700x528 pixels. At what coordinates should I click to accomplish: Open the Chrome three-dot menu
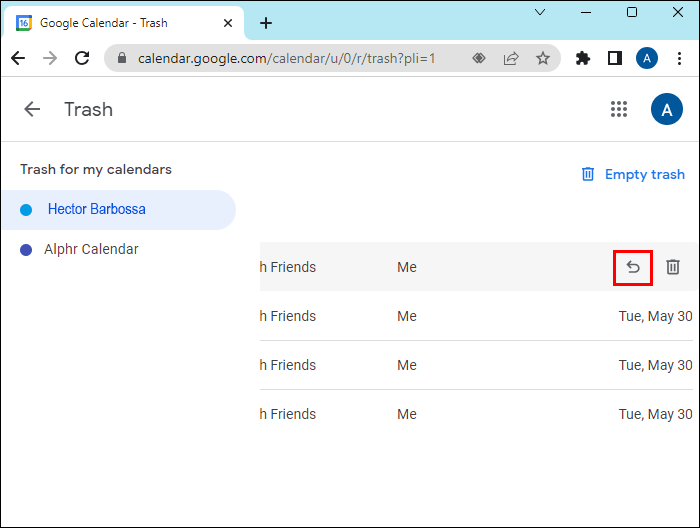tap(680, 58)
